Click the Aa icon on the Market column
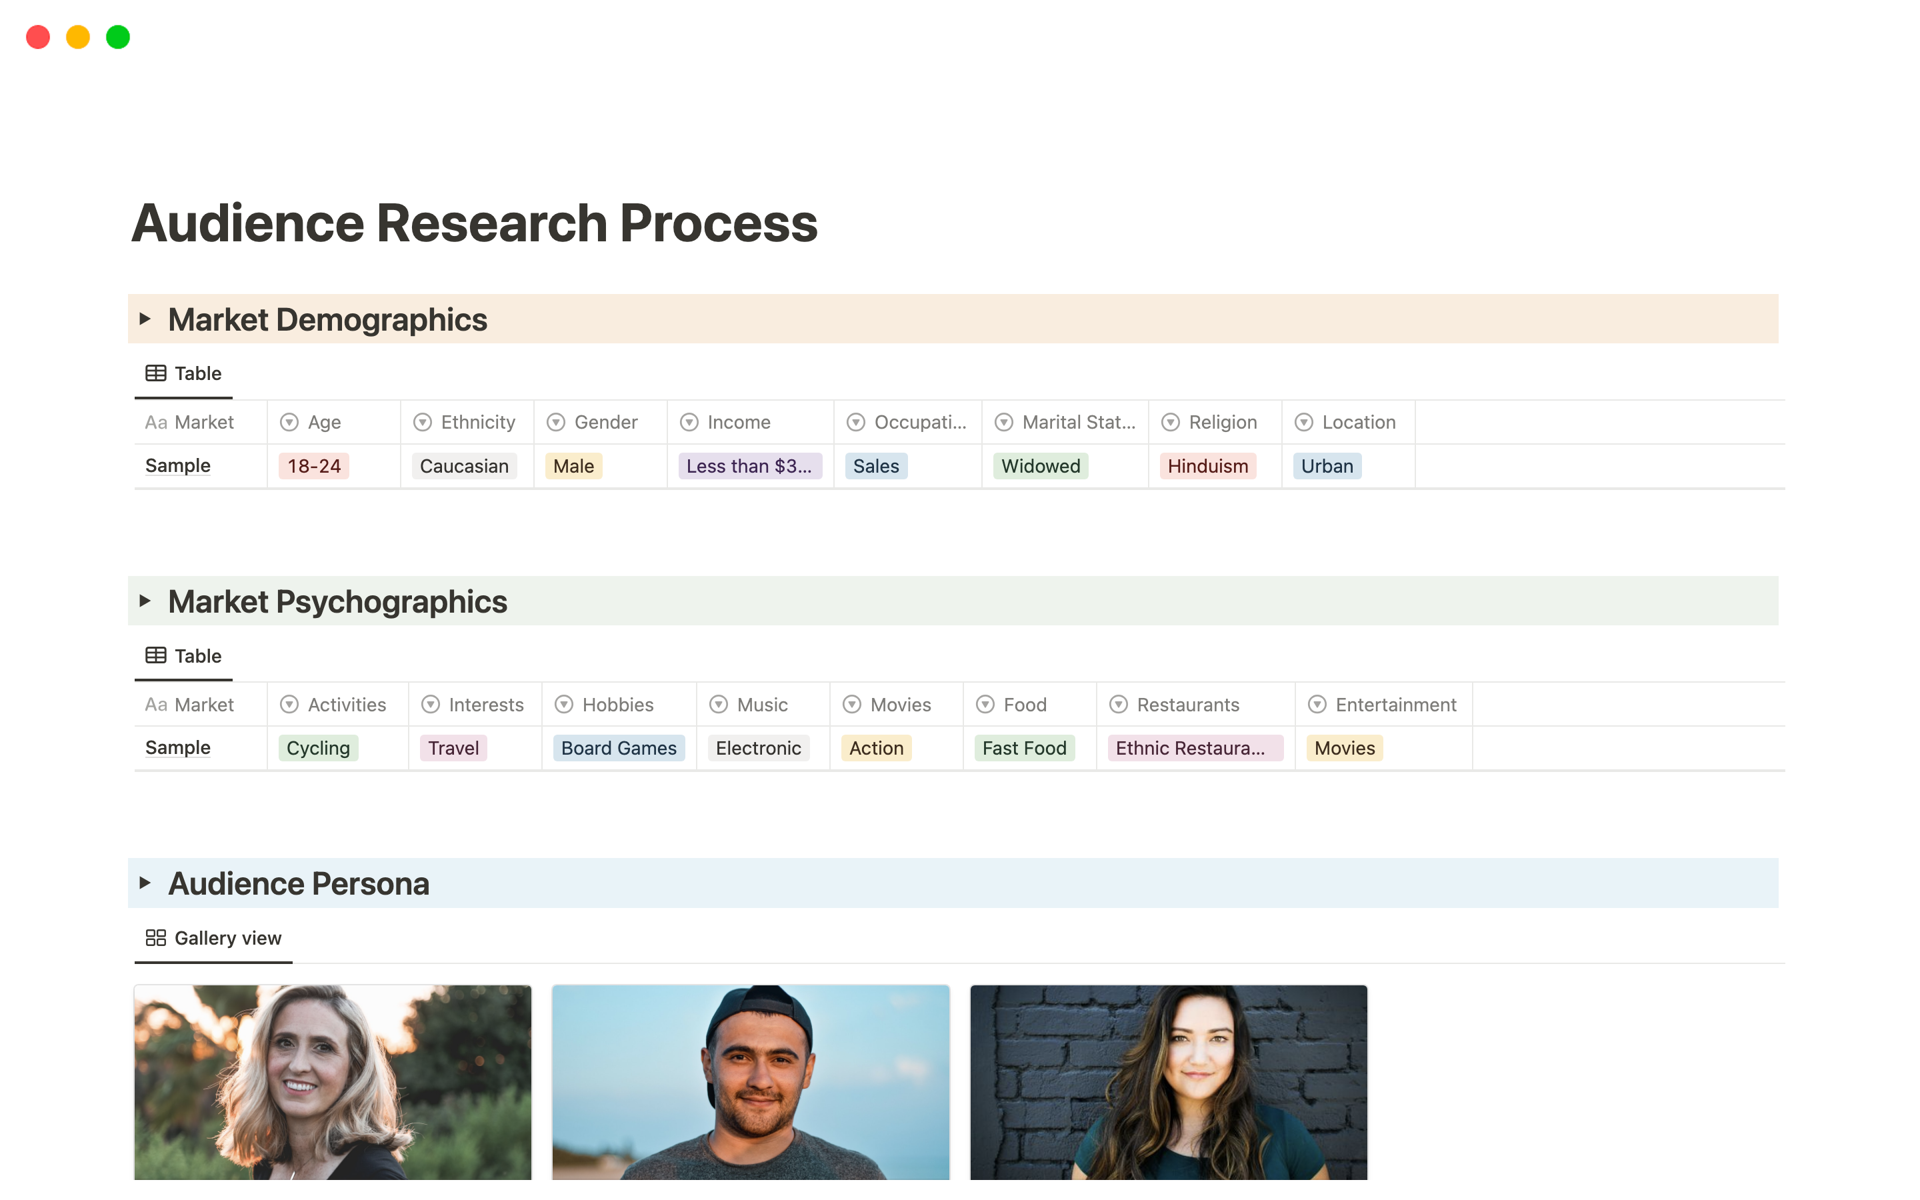Screen dimensions: 1920x1200 point(156,422)
